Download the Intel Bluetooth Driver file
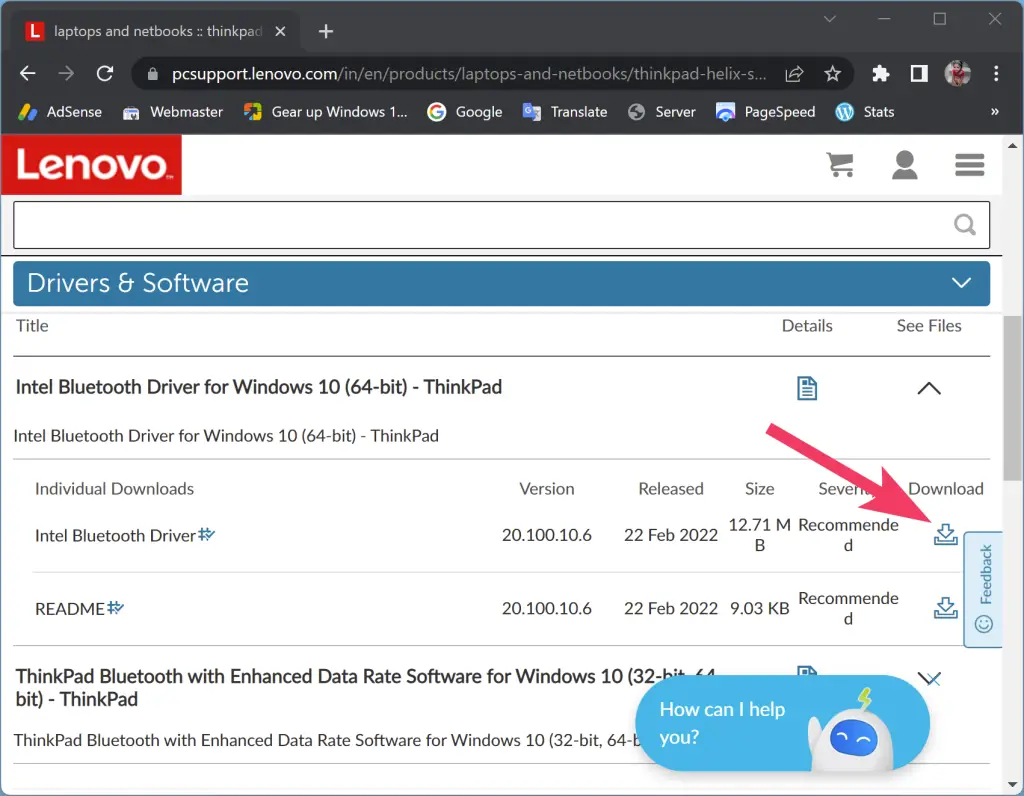 point(945,534)
